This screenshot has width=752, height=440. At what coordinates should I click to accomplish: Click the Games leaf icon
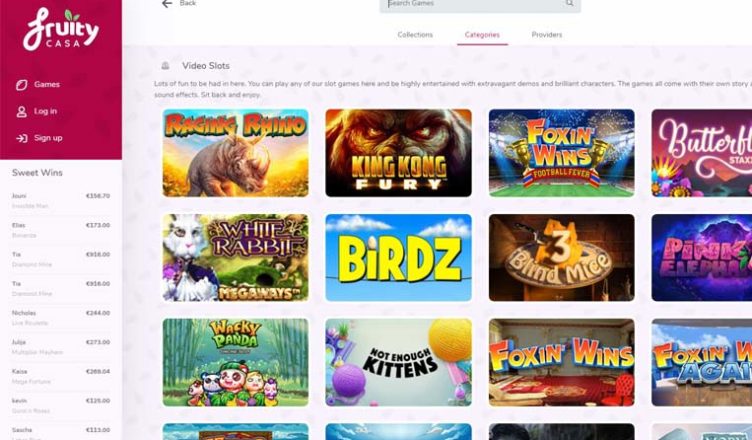(22, 85)
